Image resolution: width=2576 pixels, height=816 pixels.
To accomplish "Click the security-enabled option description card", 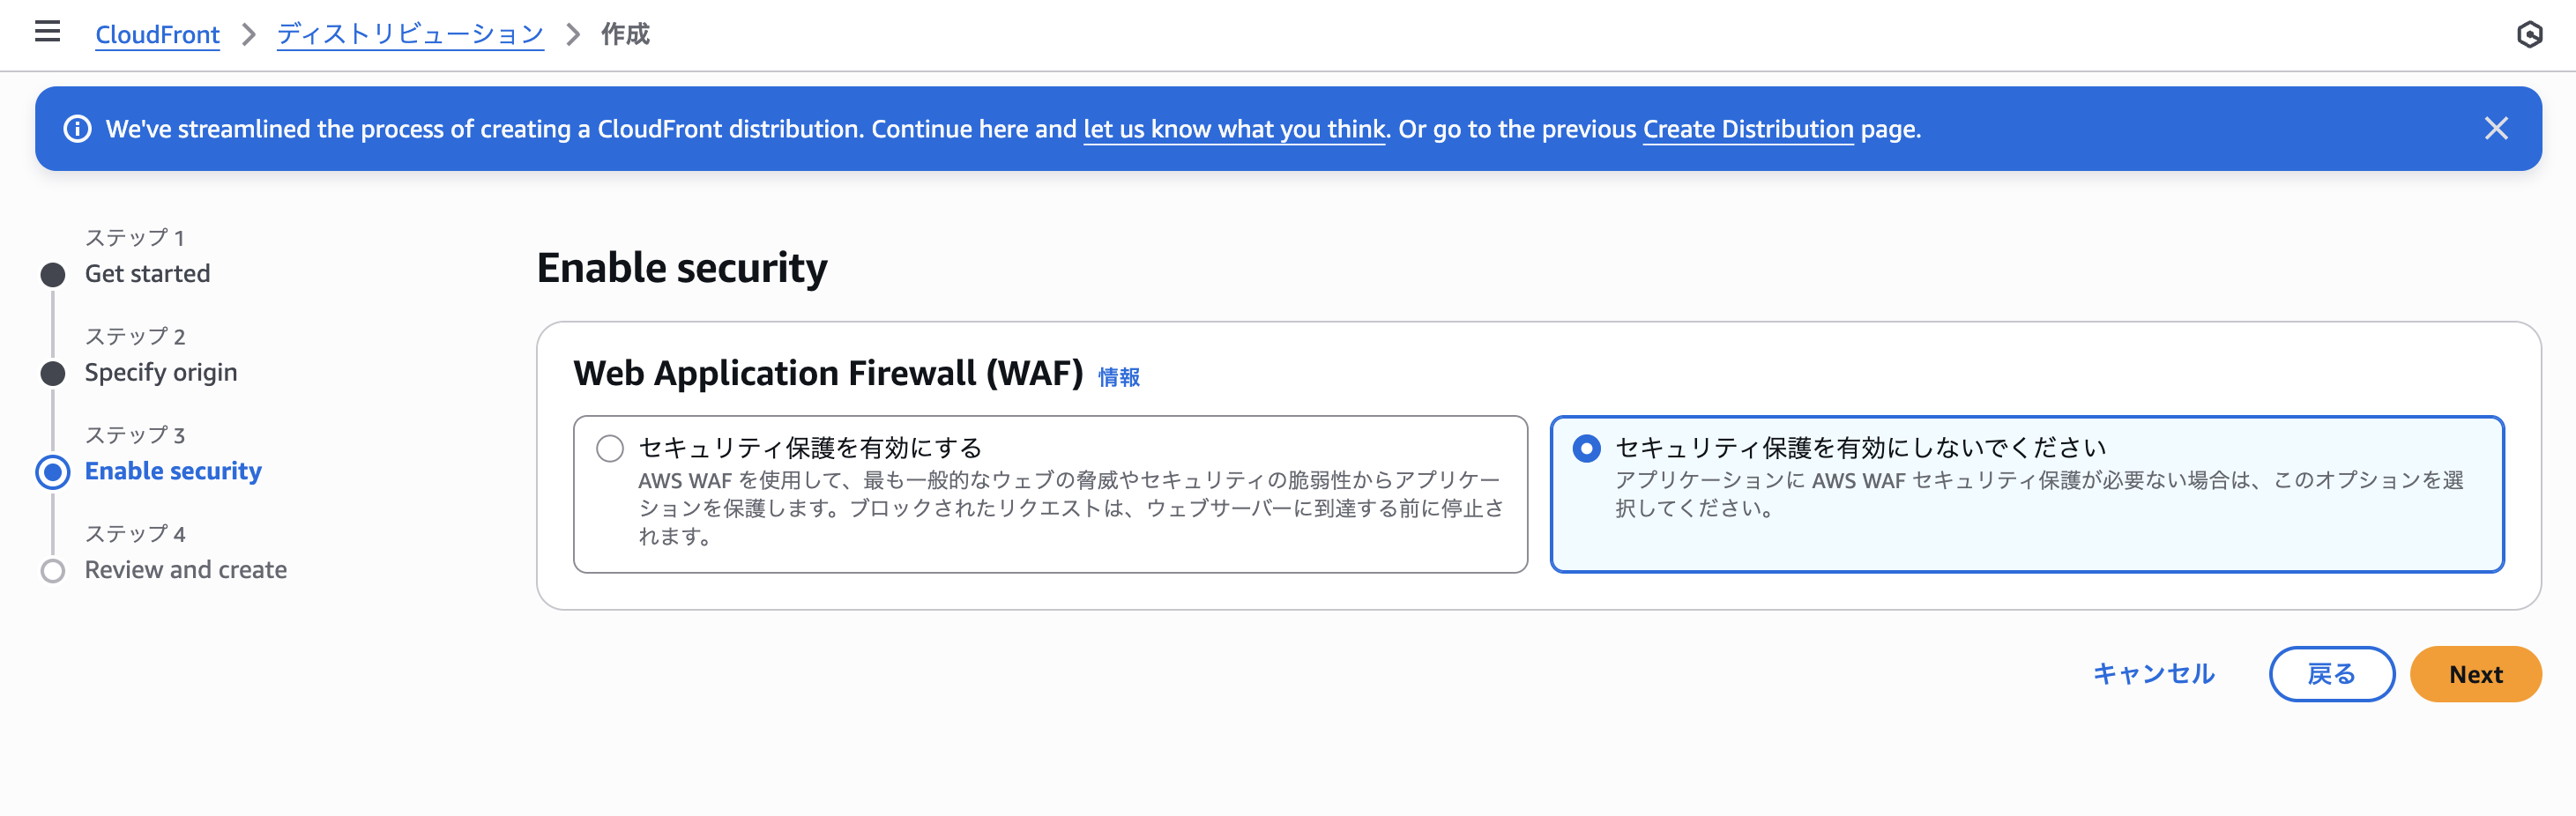I will tap(1050, 494).
